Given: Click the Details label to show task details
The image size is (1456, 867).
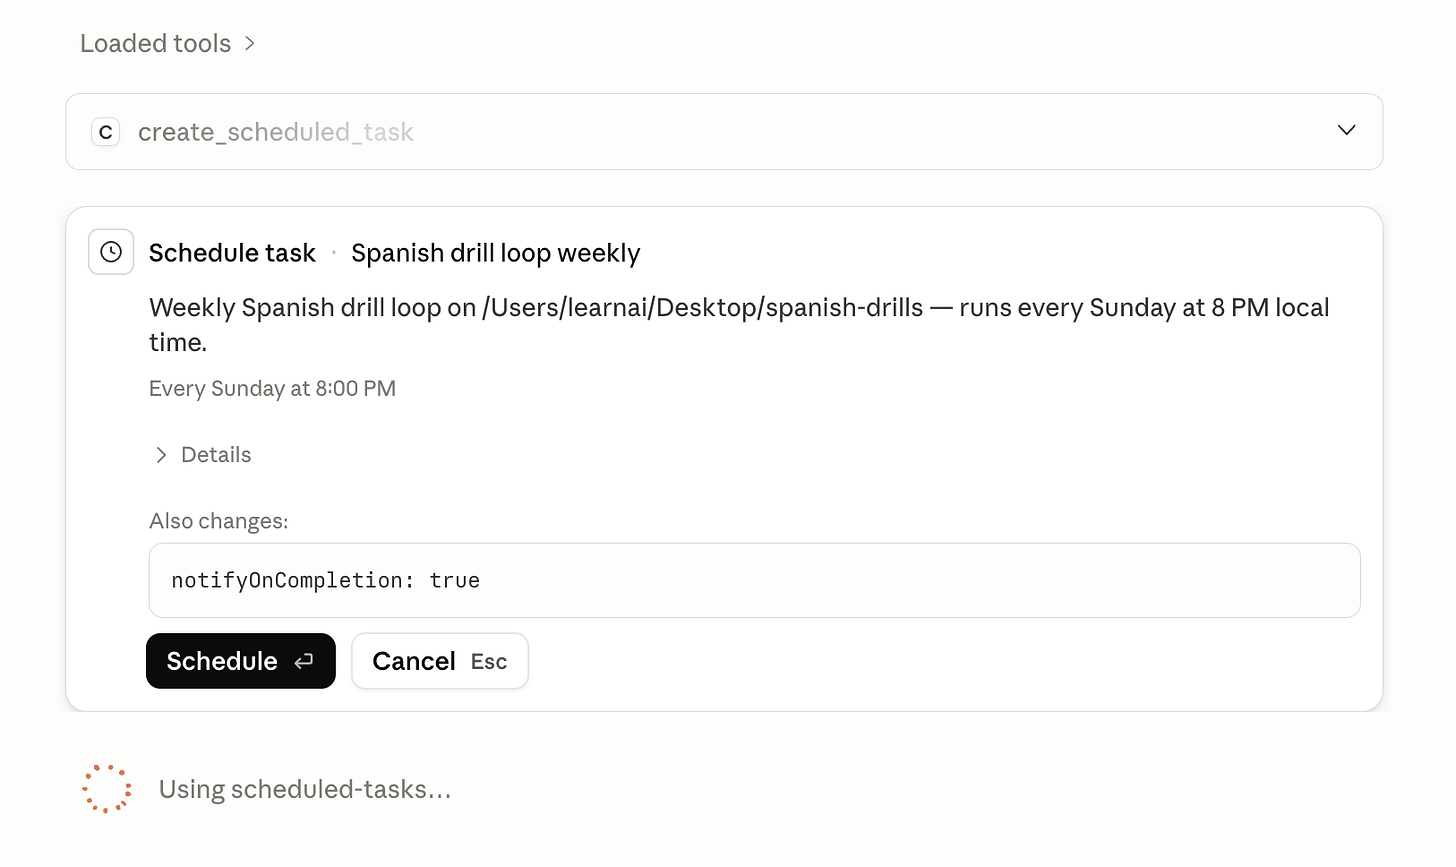Looking at the screenshot, I should [x=216, y=455].
